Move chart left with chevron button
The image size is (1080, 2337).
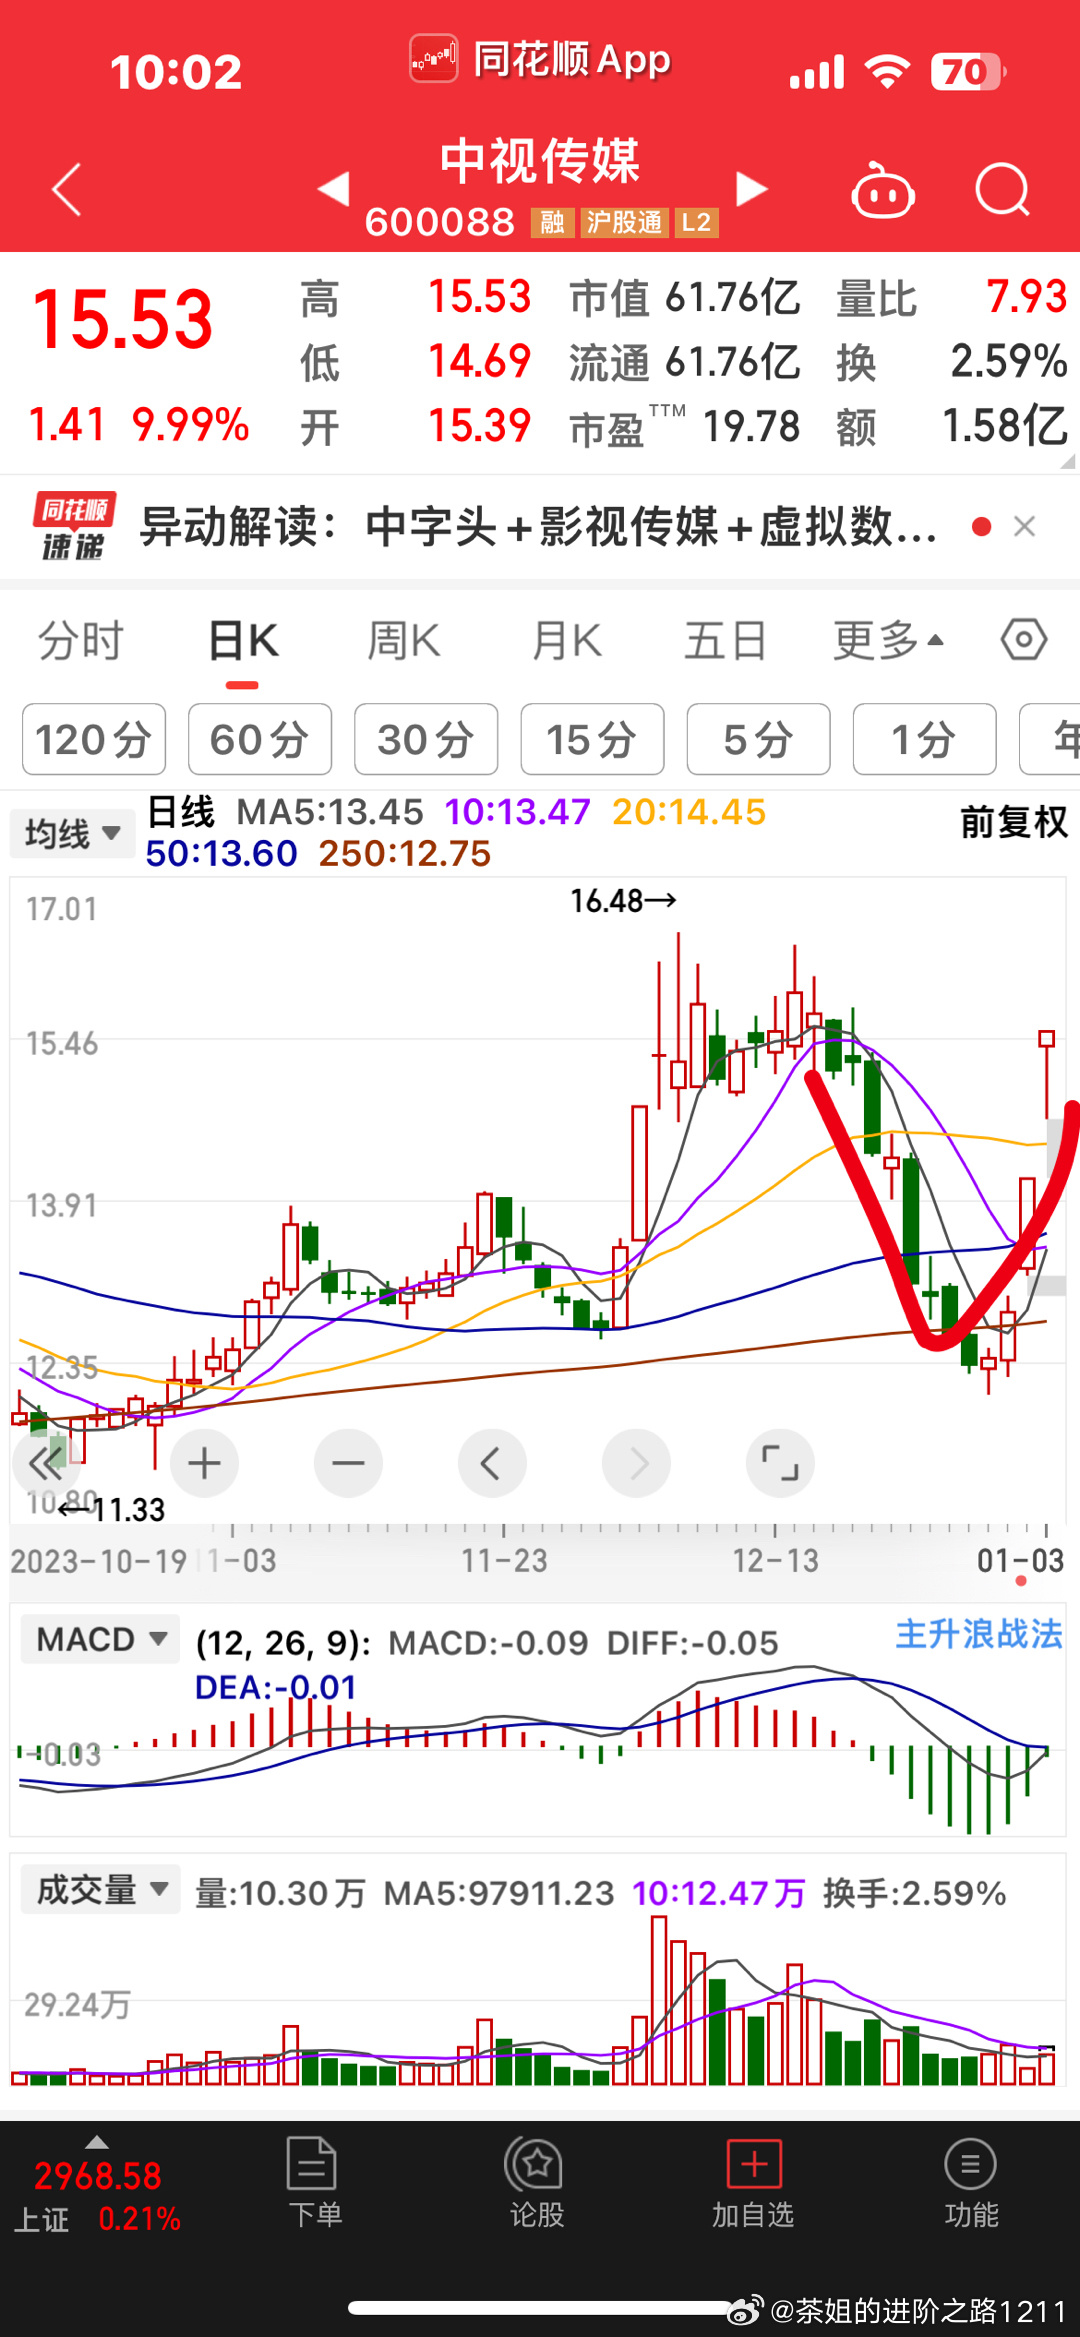492,1463
